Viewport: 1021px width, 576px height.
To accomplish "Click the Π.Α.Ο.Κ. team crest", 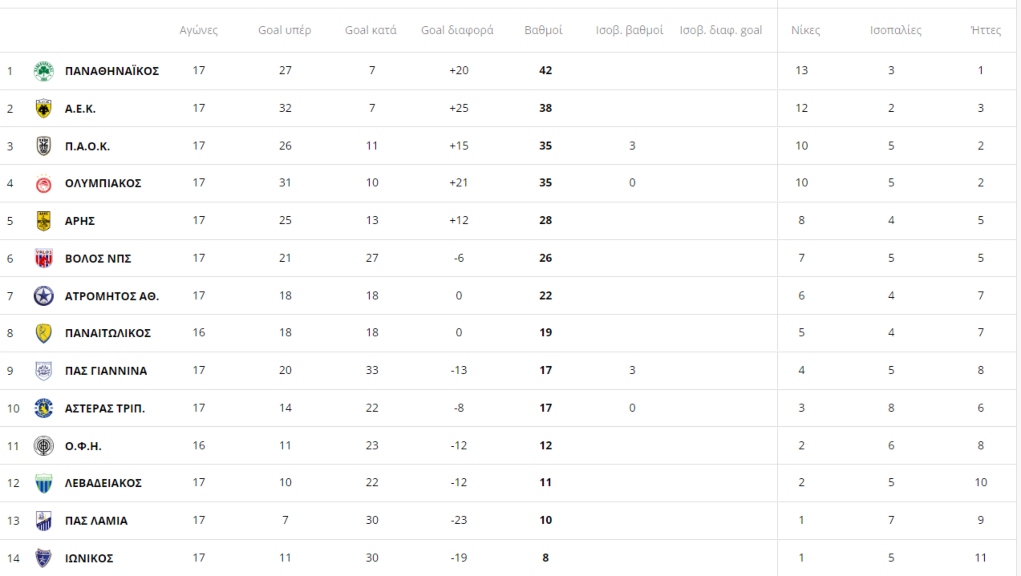I will pyautogui.click(x=44, y=146).
